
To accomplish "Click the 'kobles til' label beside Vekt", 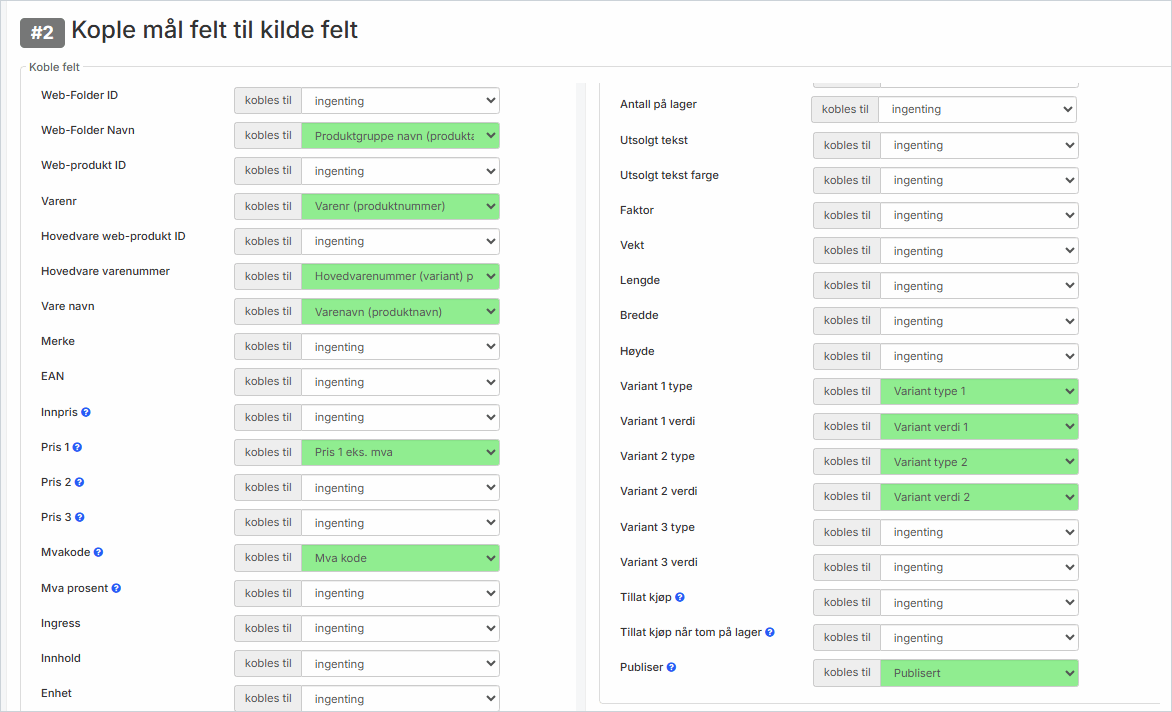I will click(x=847, y=250).
